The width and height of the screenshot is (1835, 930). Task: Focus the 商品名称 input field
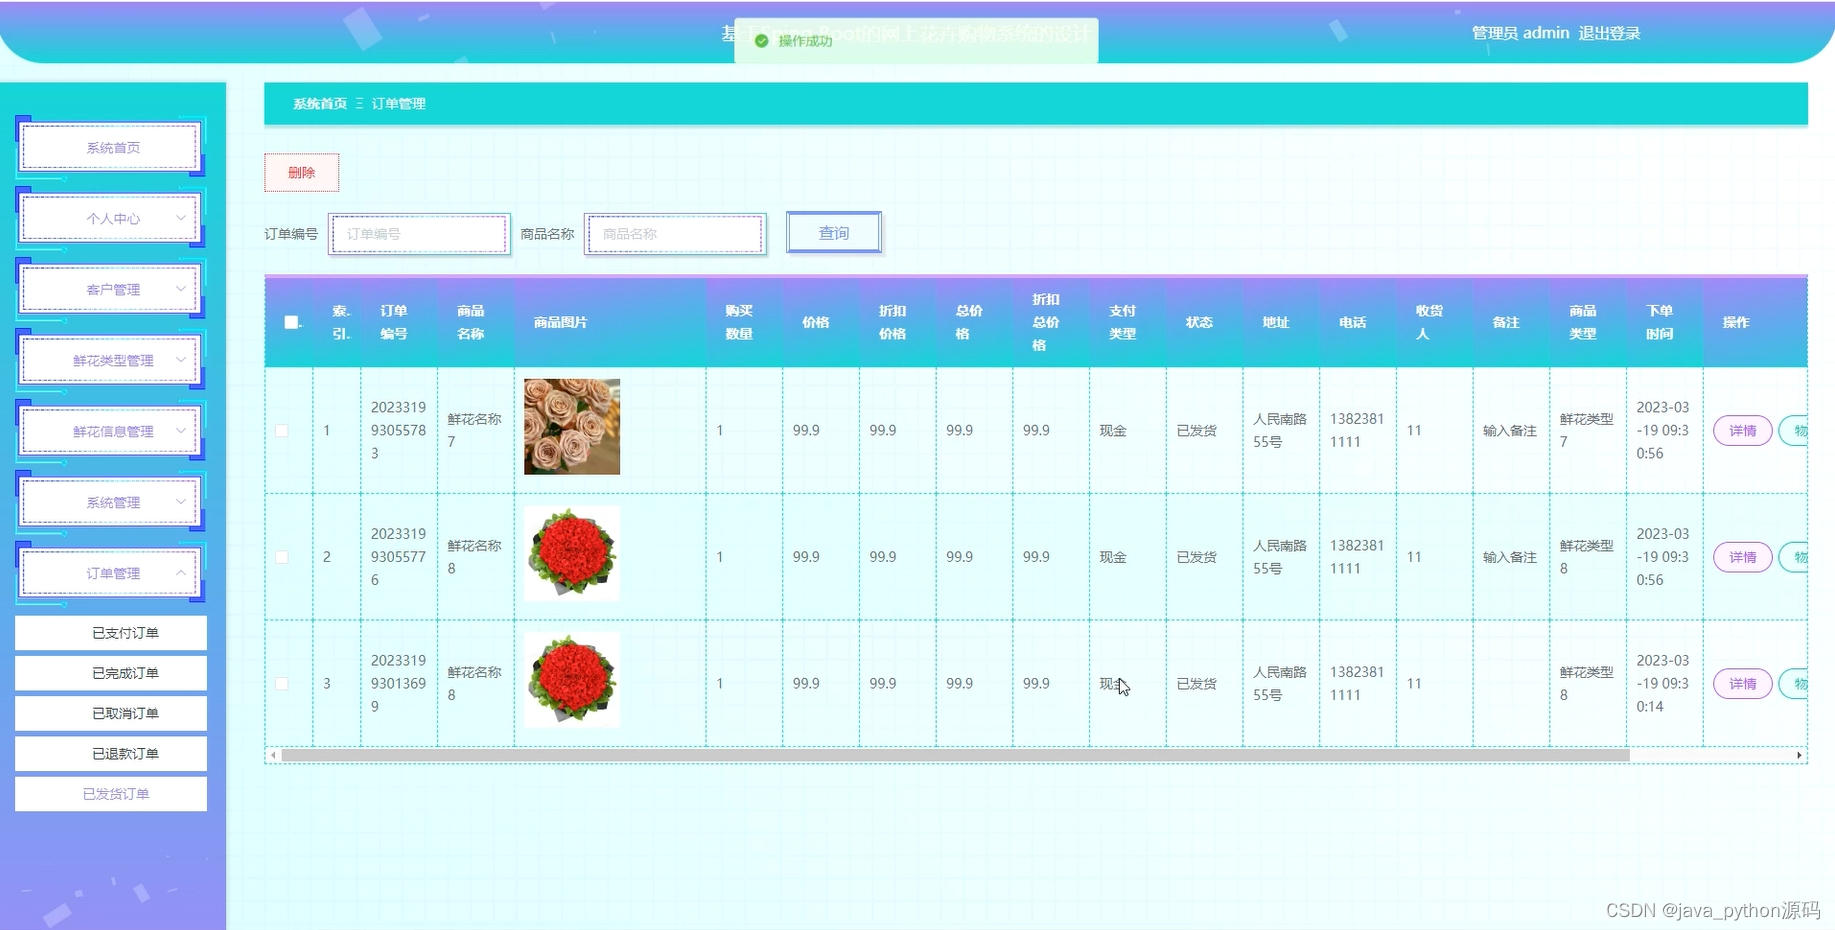point(675,234)
